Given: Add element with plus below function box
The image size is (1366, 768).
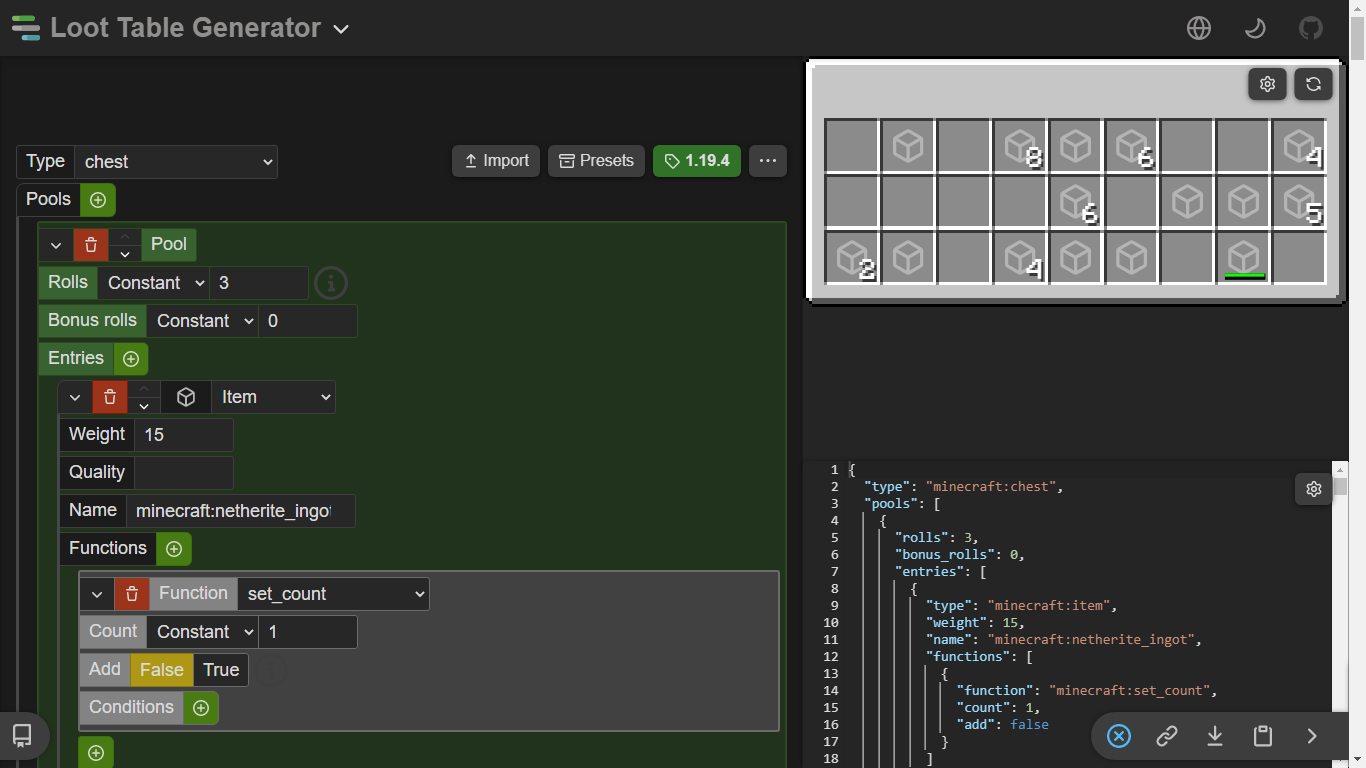Looking at the screenshot, I should [96, 753].
